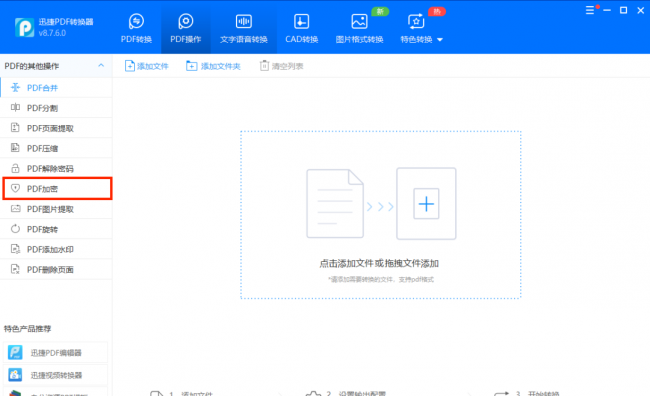This screenshot has width=650, height=396.
Task: Select the PDF操作 tab icon
Action: click(185, 21)
